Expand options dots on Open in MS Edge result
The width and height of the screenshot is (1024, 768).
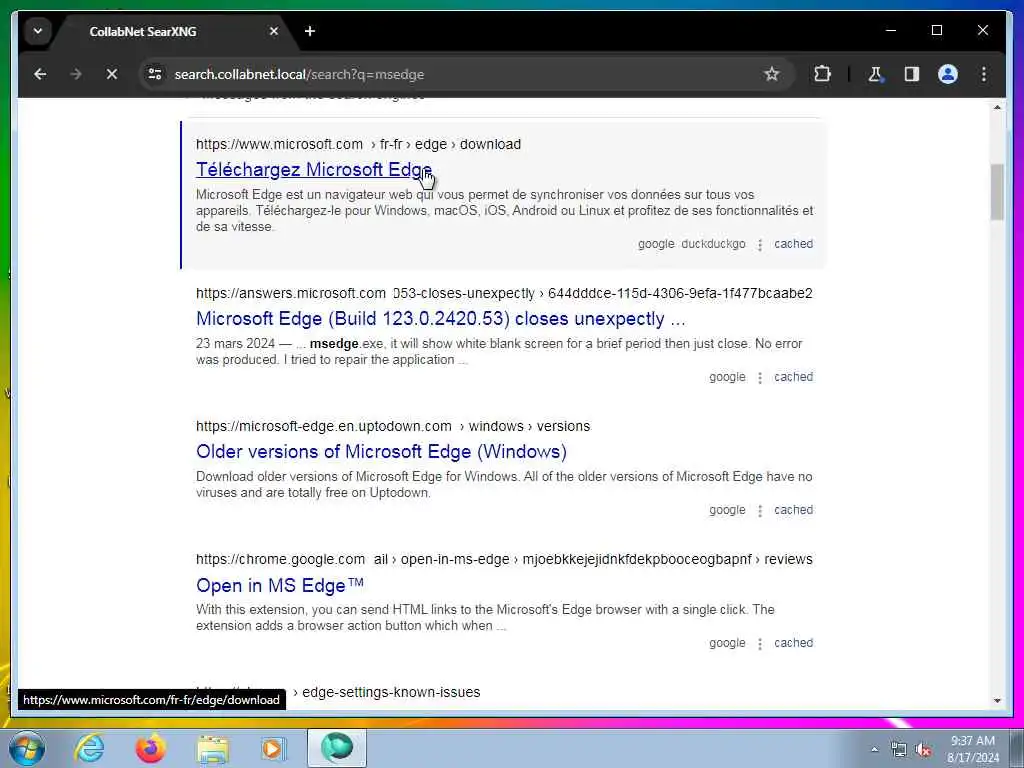click(x=760, y=645)
